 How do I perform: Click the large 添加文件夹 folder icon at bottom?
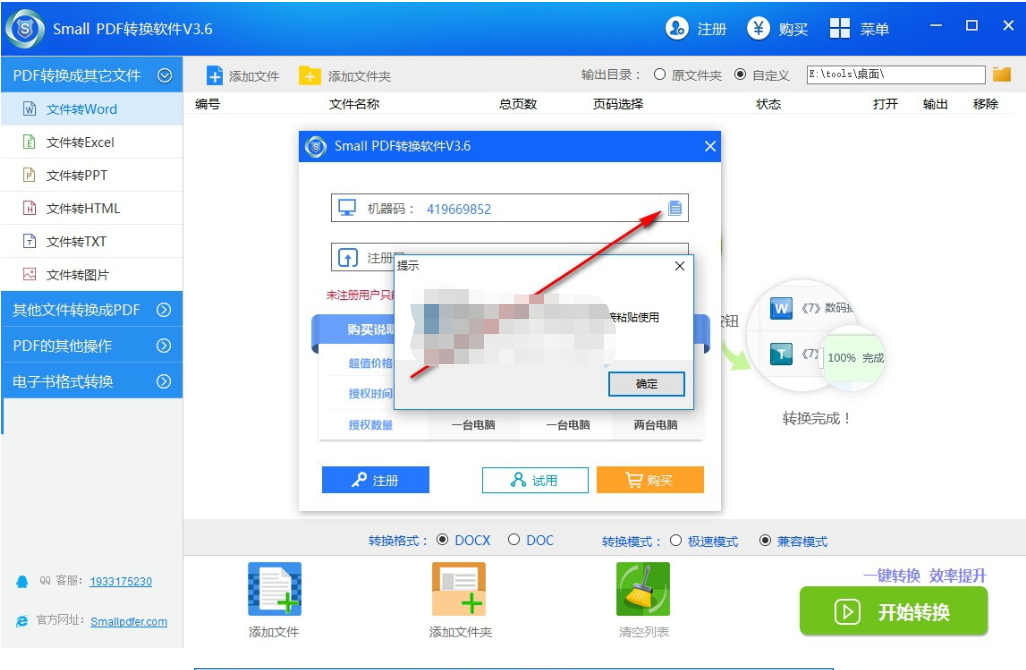(x=459, y=589)
